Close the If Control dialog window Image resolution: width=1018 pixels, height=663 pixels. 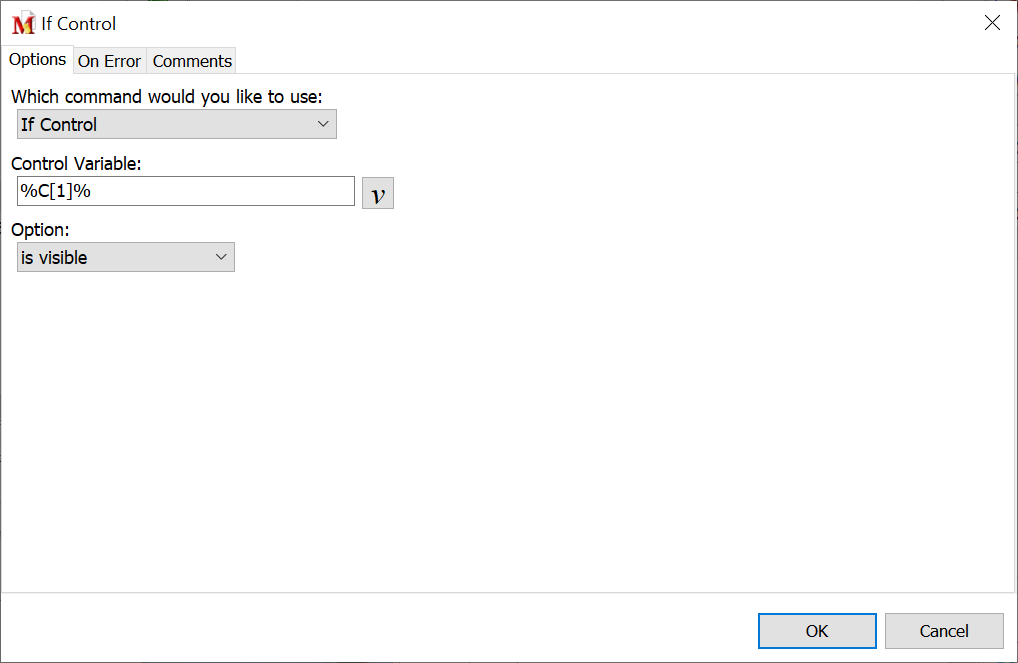click(x=992, y=23)
